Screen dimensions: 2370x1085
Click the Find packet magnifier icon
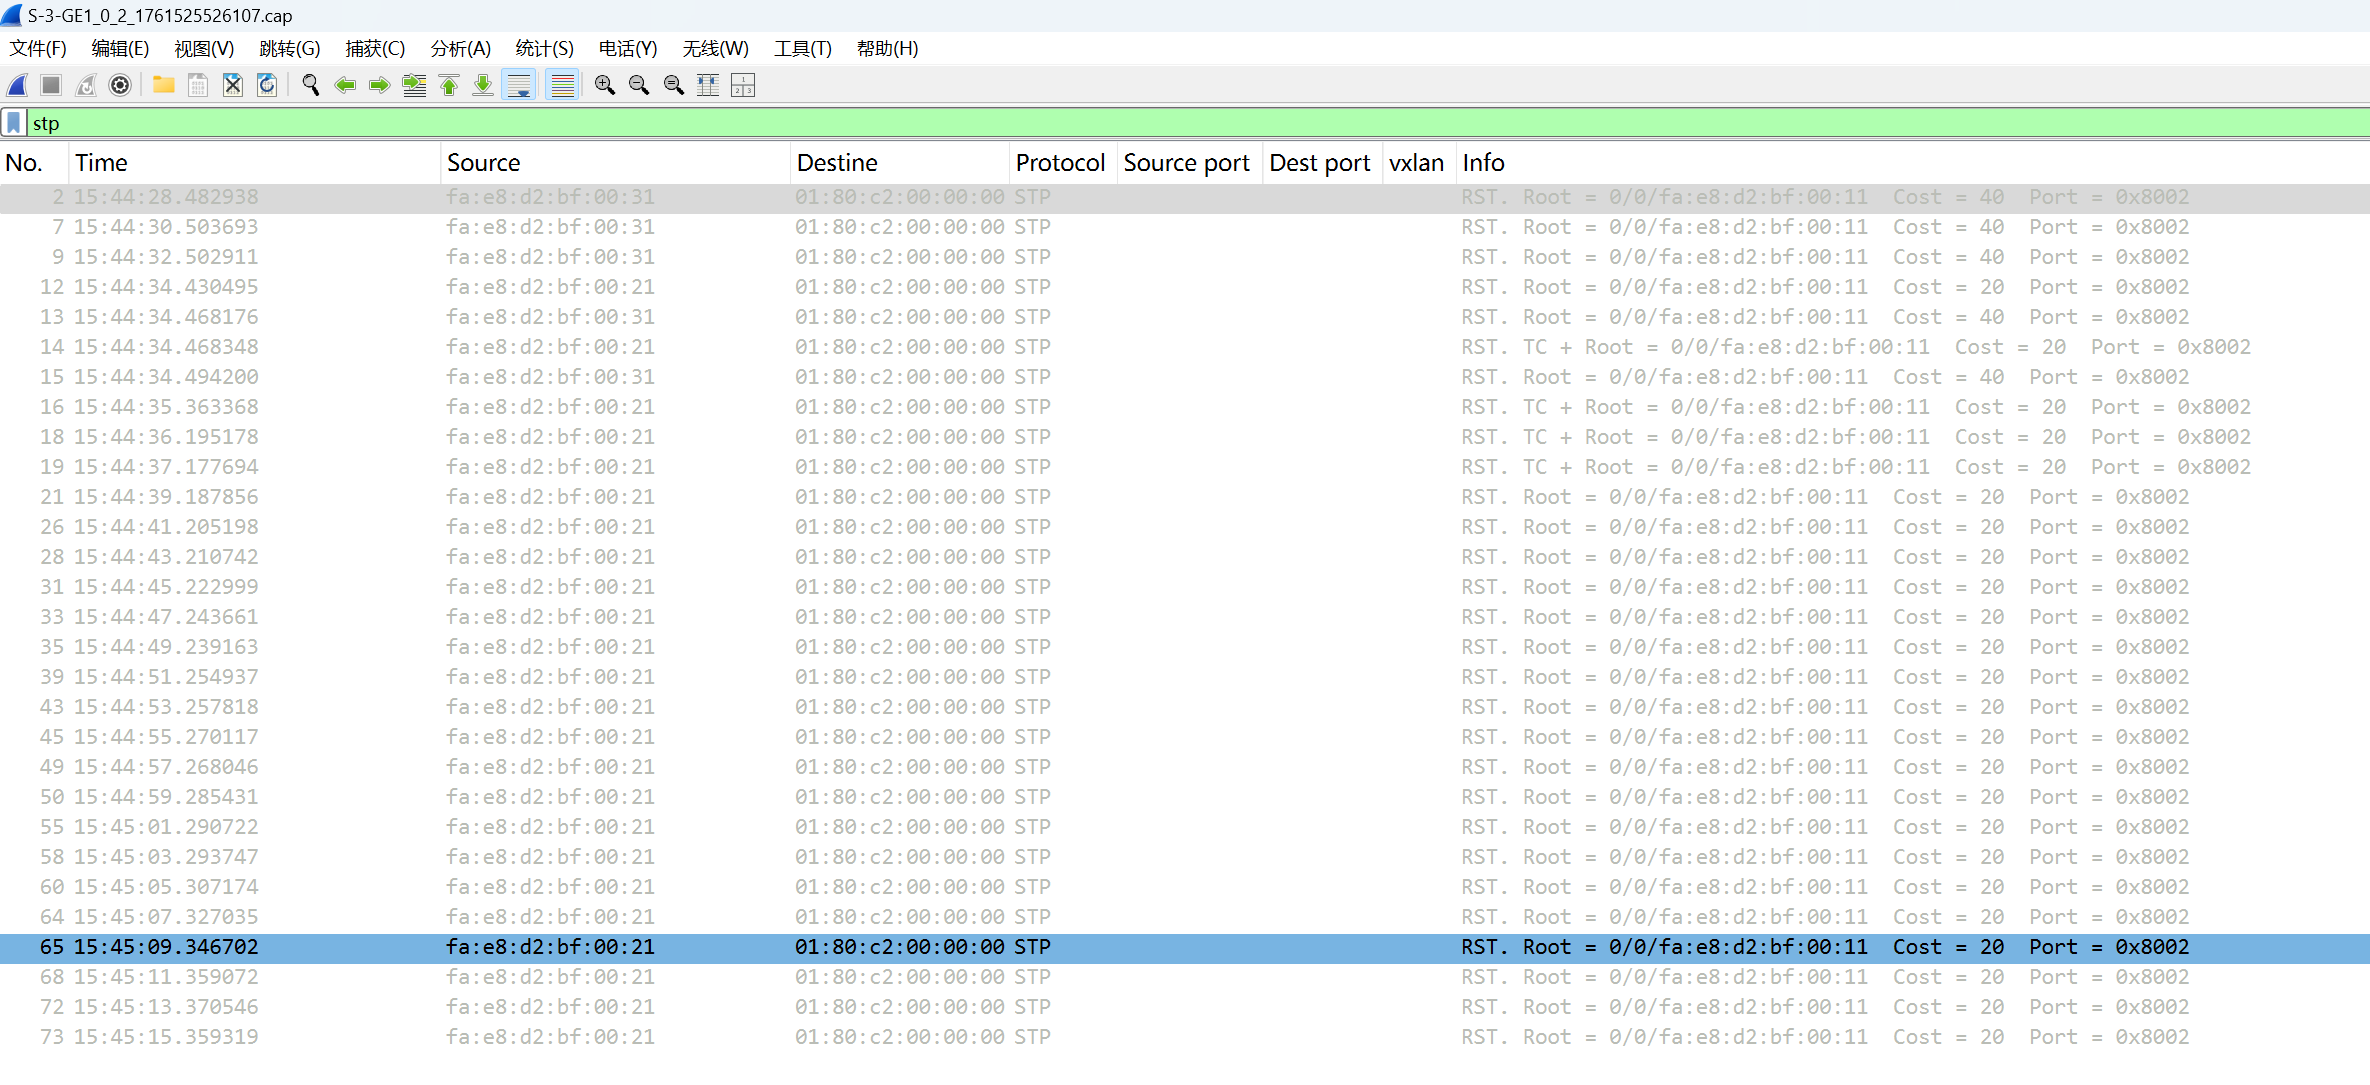pos(311,85)
